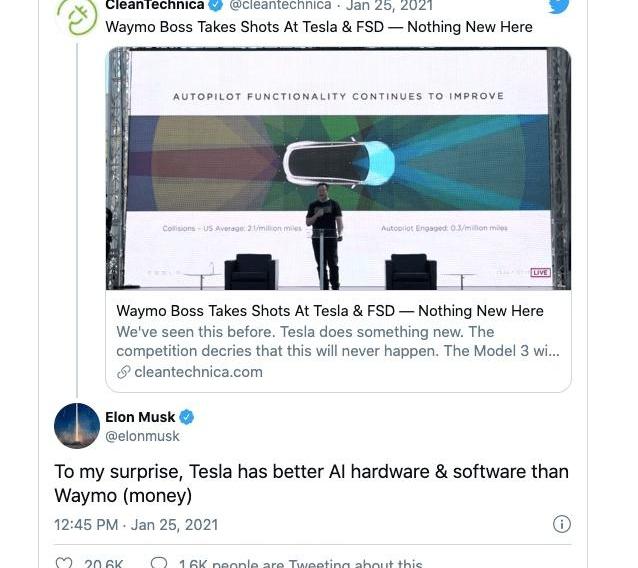Open Elon Musk's profile picture
Screen dimensions: 638x568
tap(77, 426)
